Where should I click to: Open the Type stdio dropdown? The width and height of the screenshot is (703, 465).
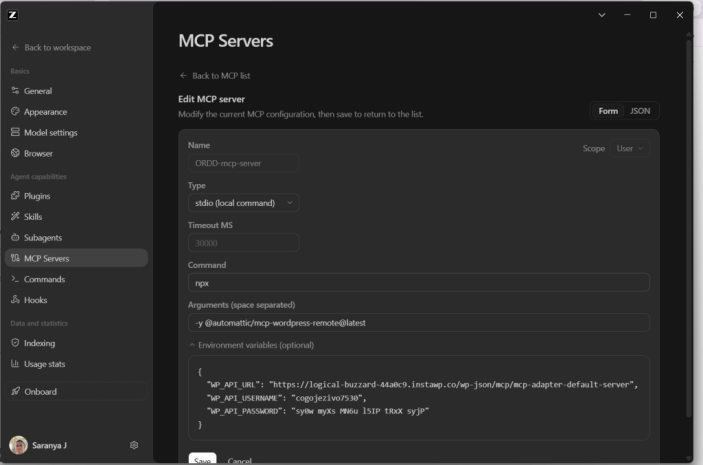(x=243, y=203)
